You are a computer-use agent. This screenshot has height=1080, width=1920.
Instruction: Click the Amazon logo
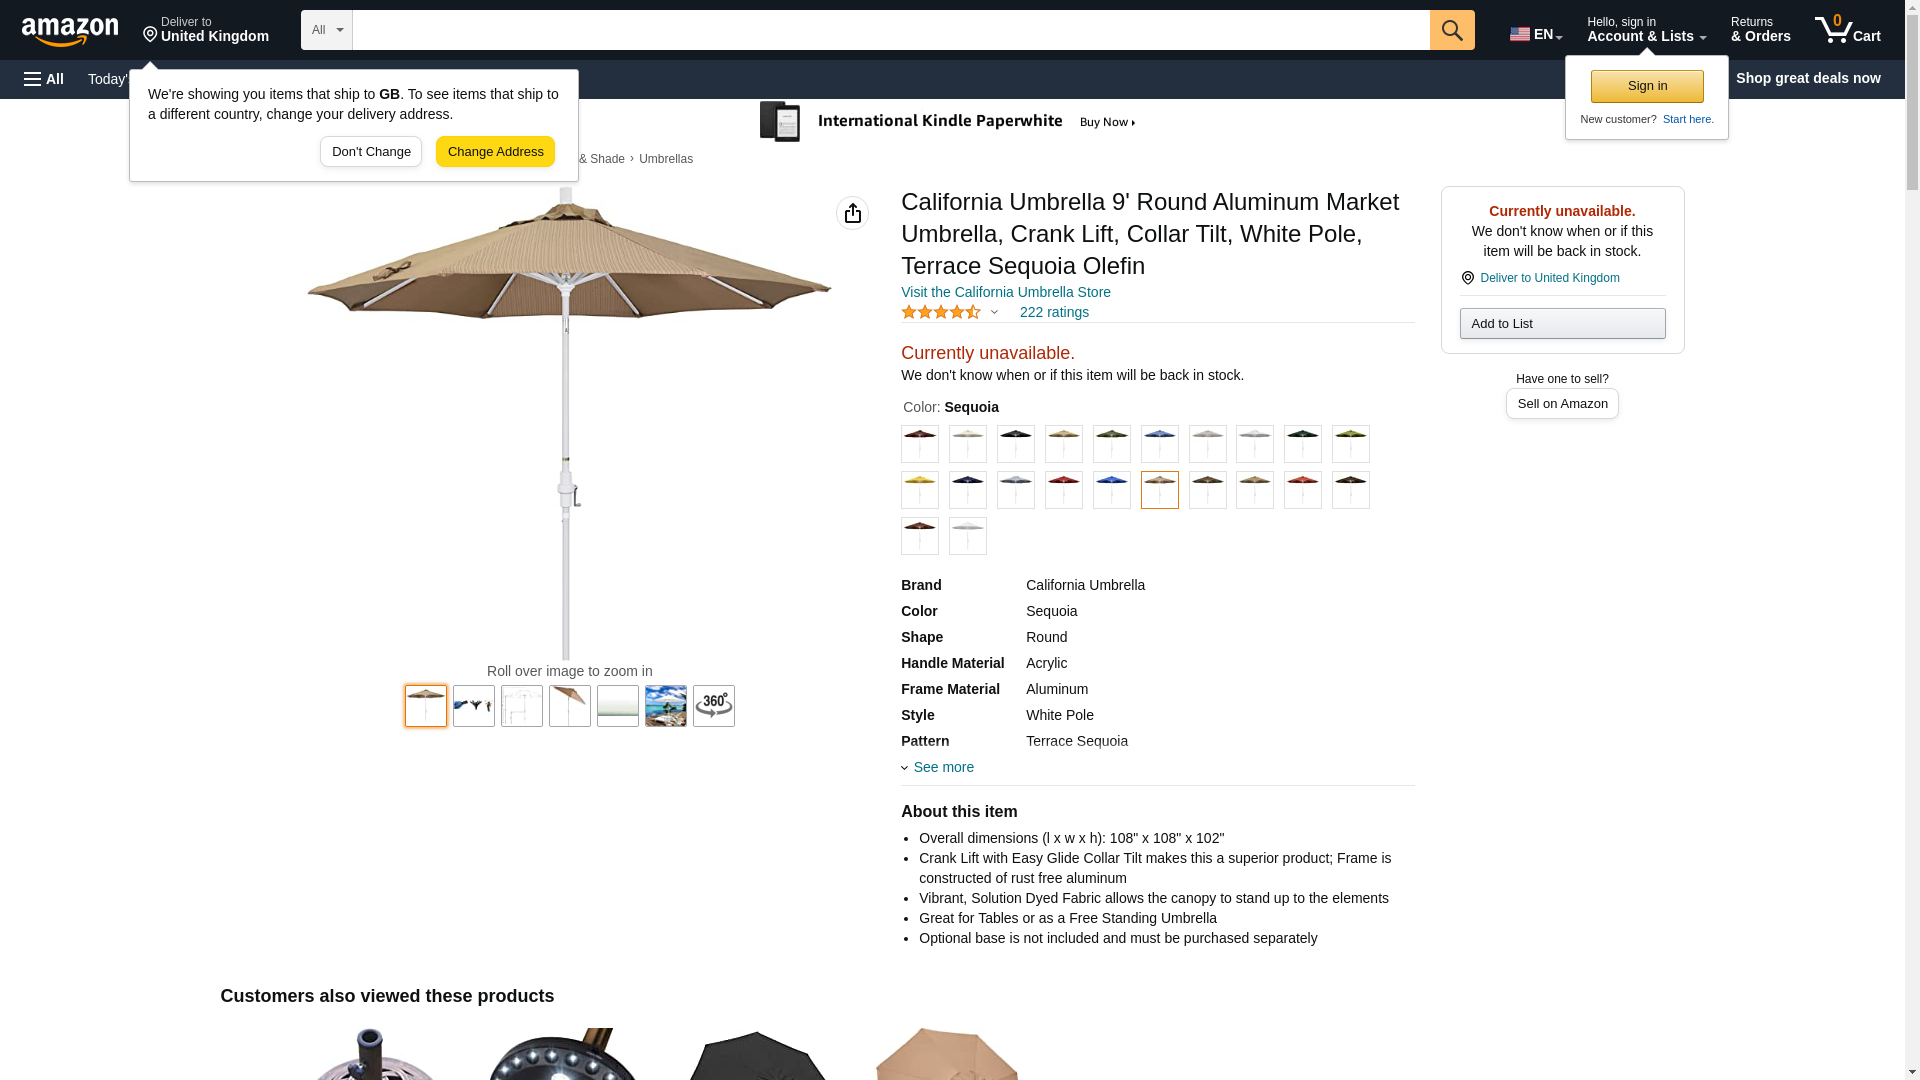coord(70,31)
